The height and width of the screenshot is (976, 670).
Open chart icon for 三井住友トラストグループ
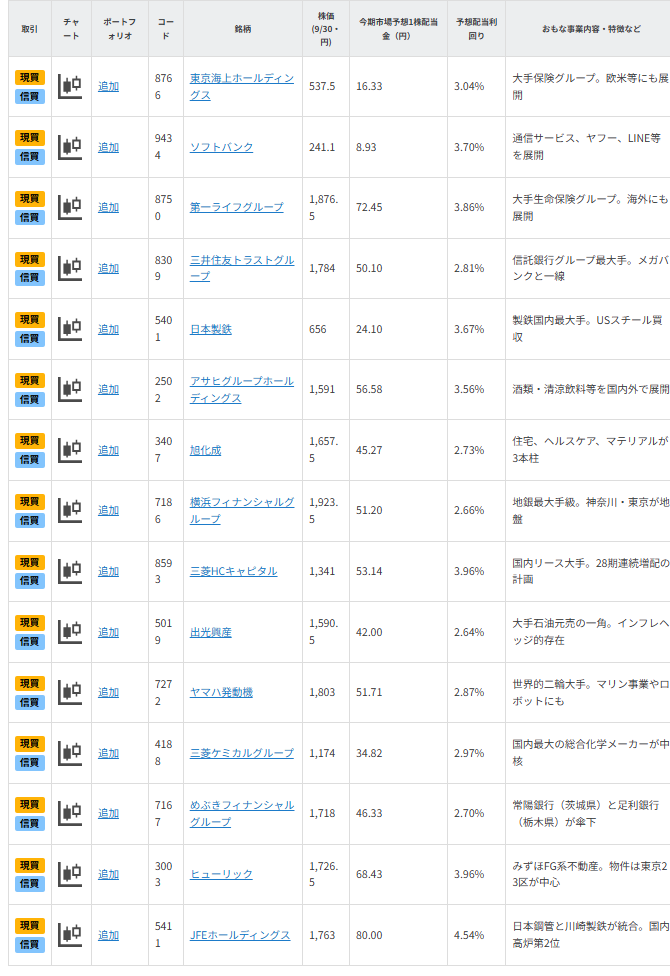pos(70,268)
